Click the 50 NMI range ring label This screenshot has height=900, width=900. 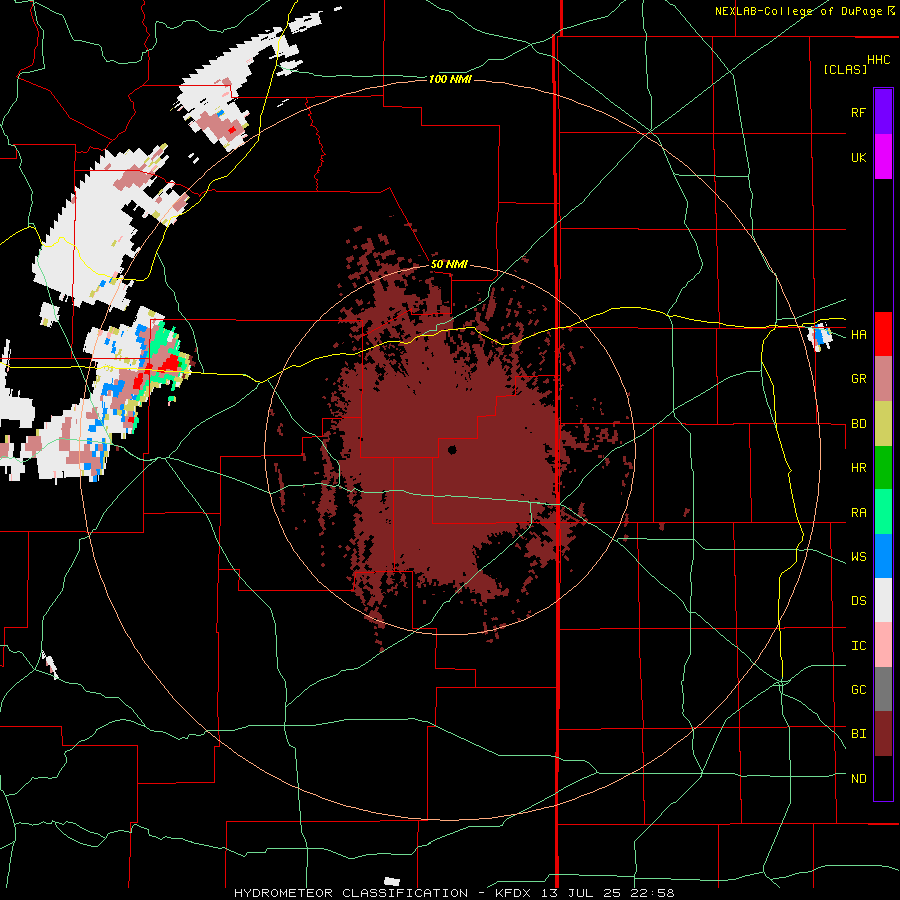[449, 265]
